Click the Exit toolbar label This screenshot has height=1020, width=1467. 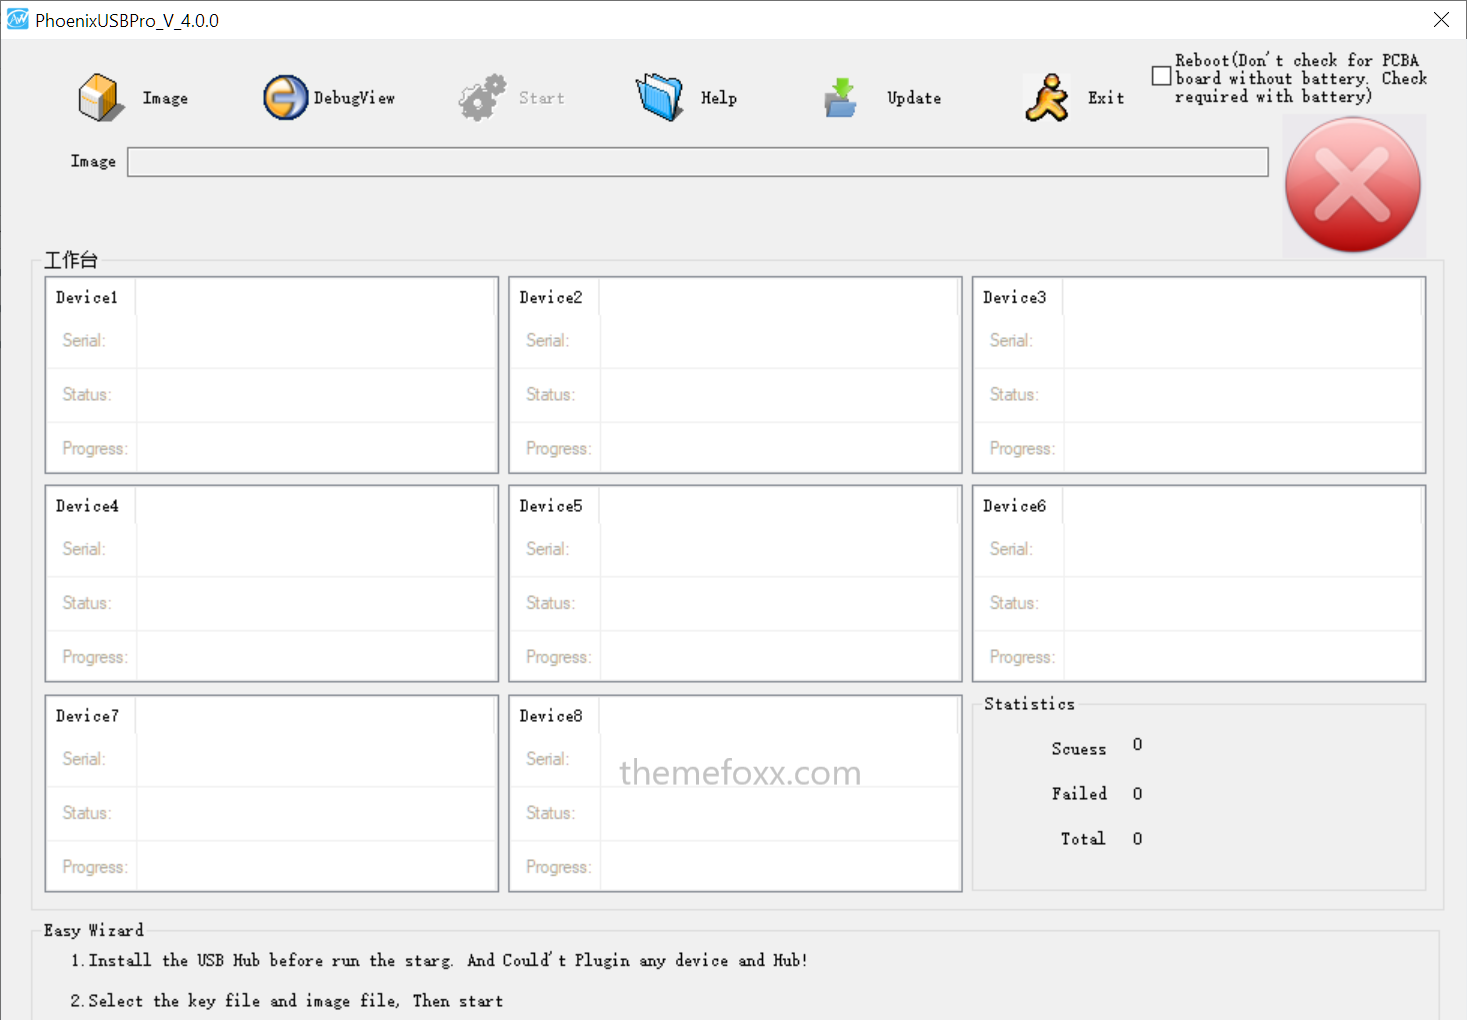[x=1106, y=98]
